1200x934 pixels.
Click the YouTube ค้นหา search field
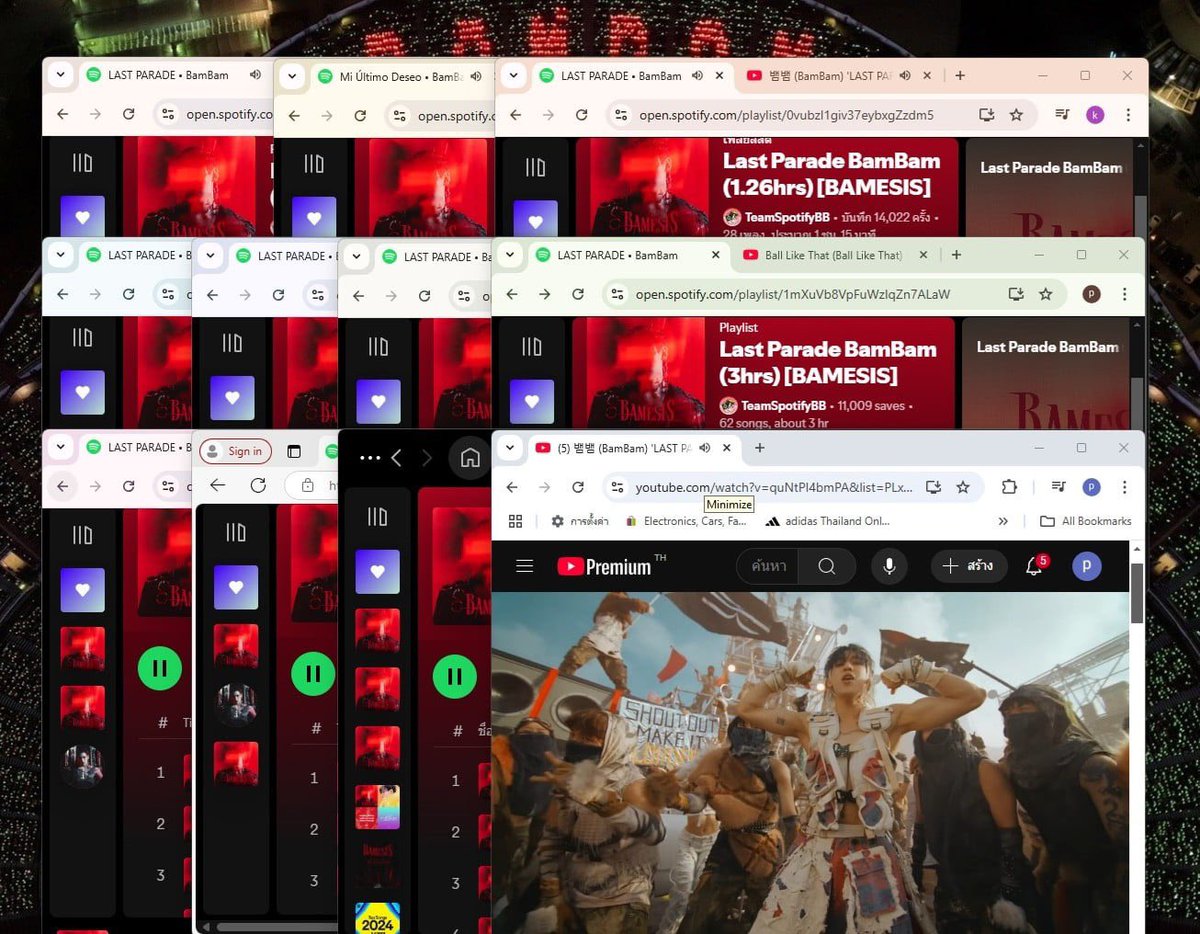pos(770,566)
